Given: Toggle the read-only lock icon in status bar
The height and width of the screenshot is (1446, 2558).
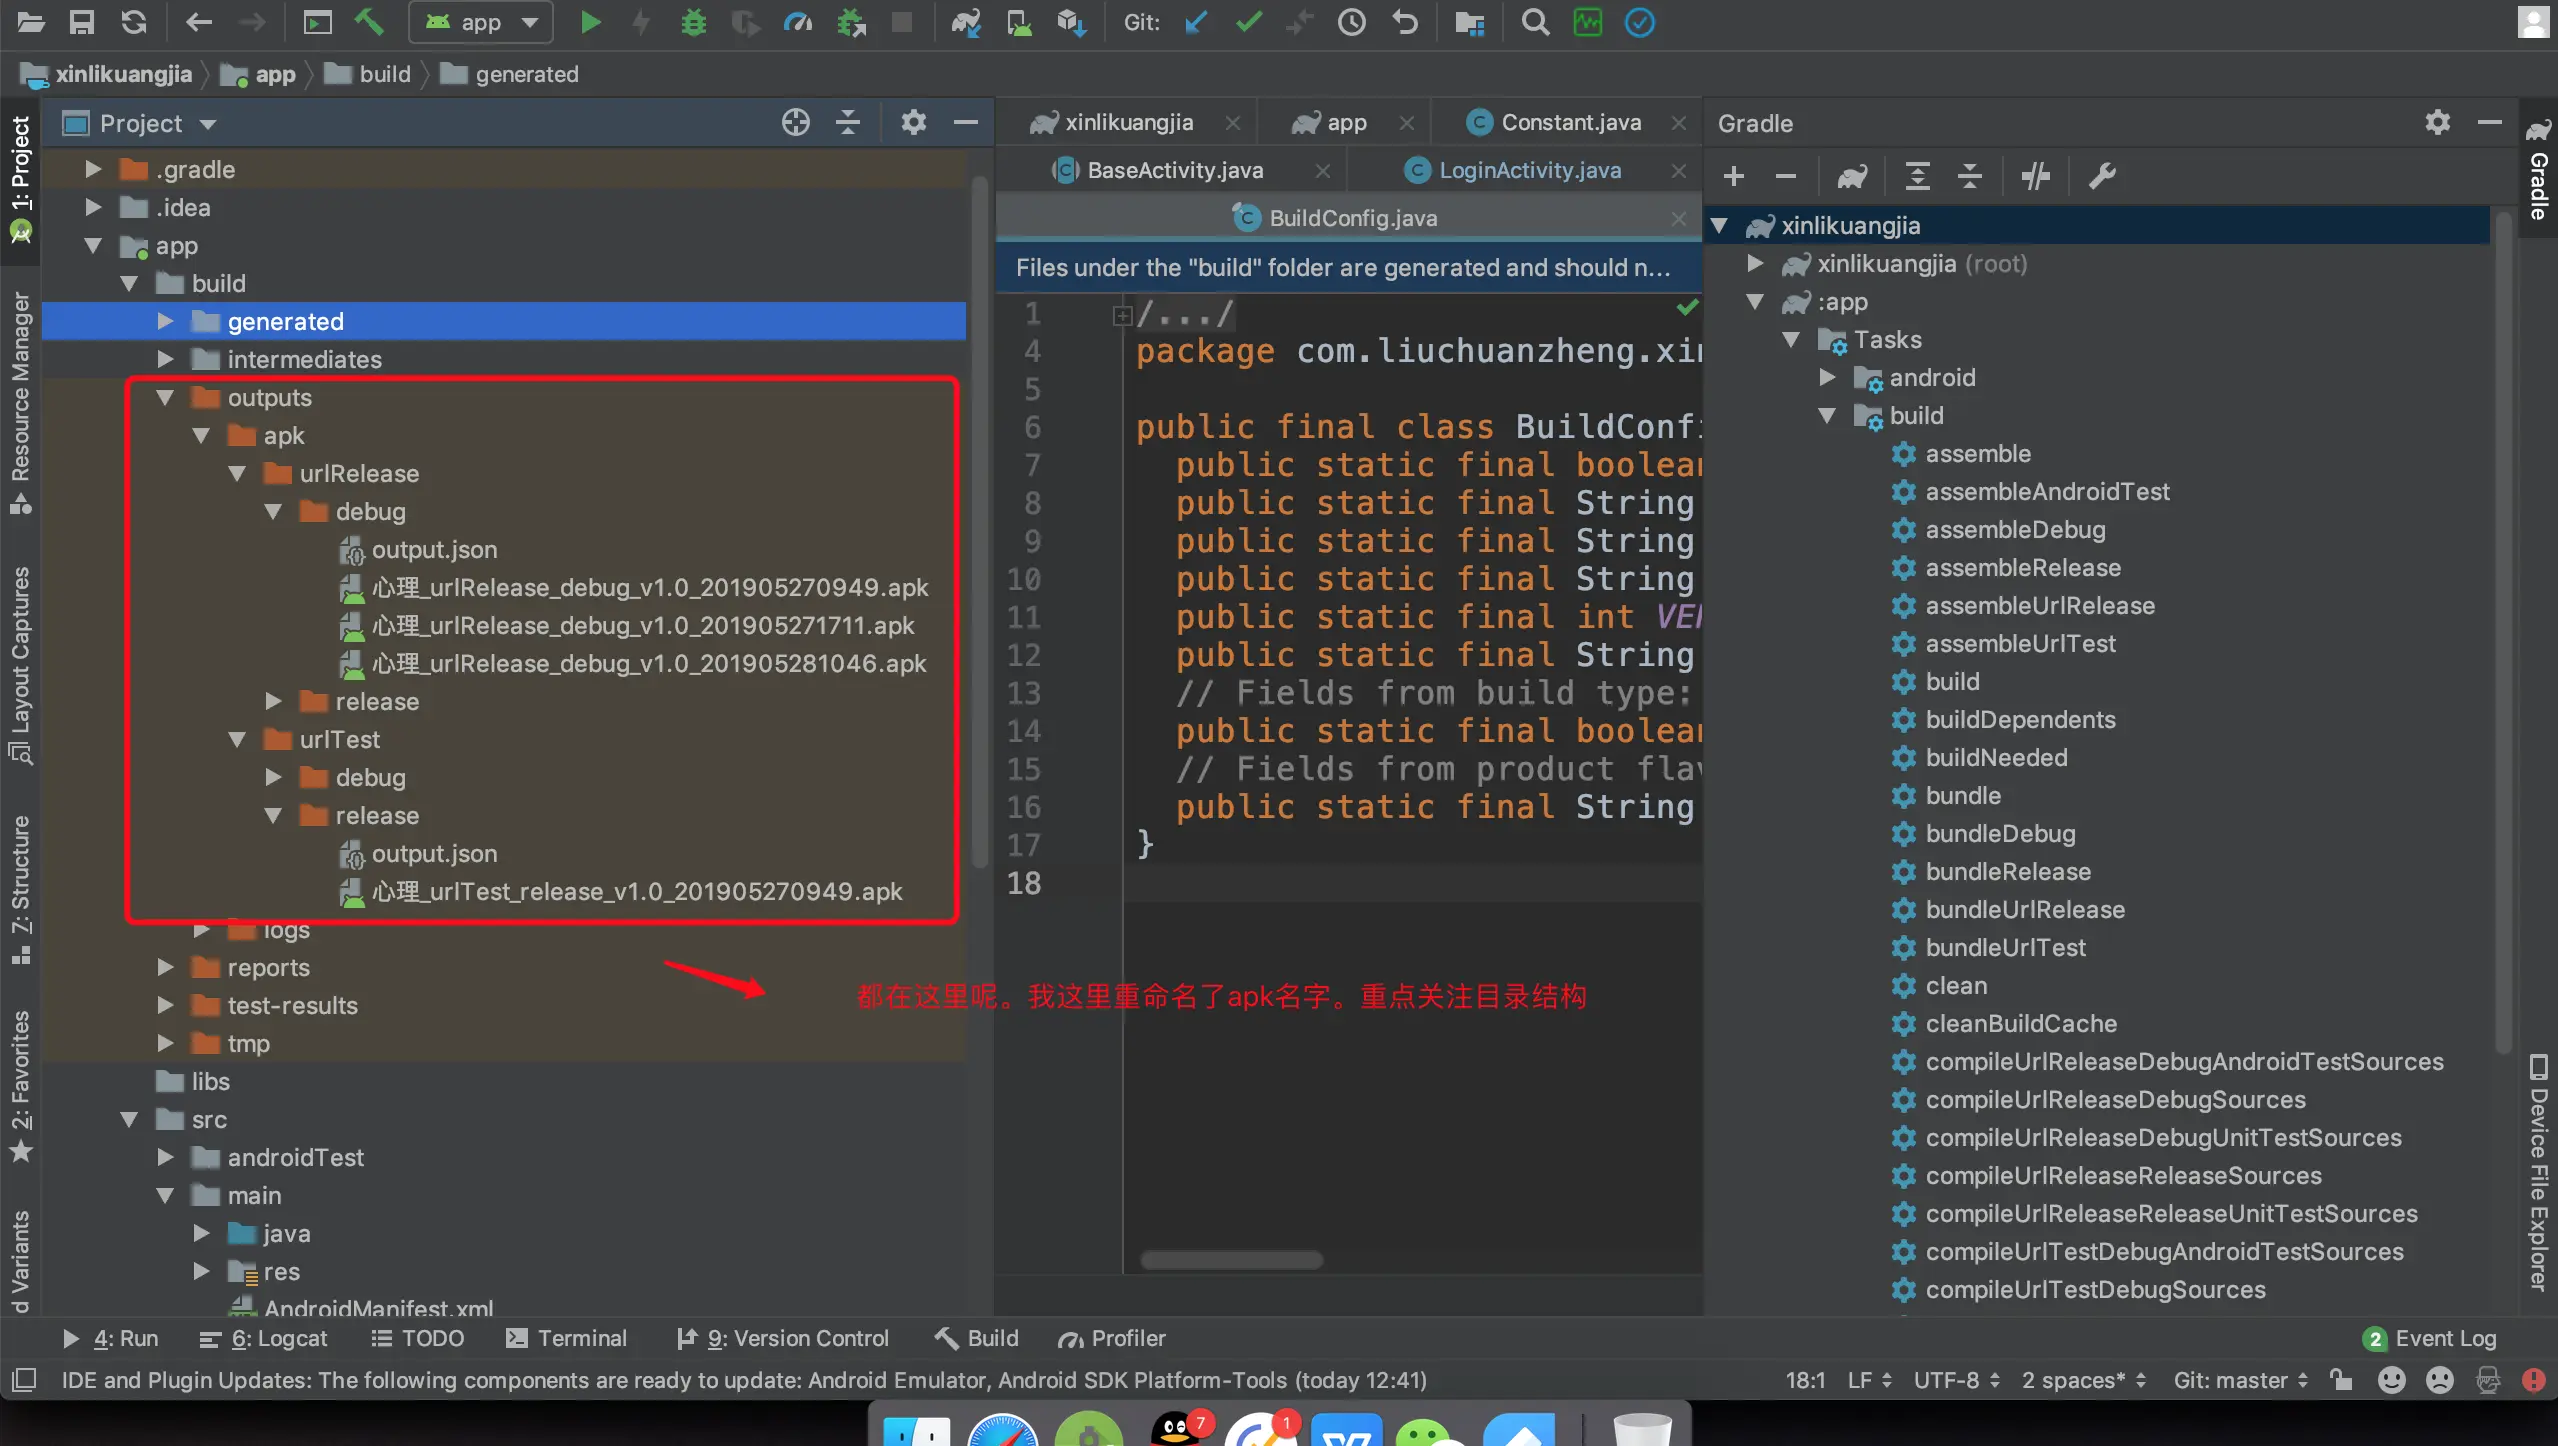Looking at the screenshot, I should coord(2341,1380).
